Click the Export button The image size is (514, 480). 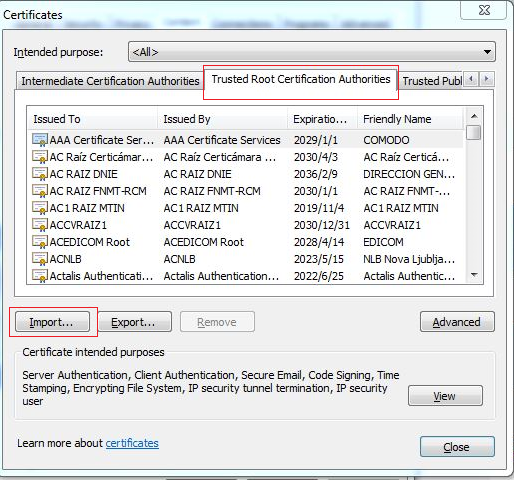pos(135,322)
